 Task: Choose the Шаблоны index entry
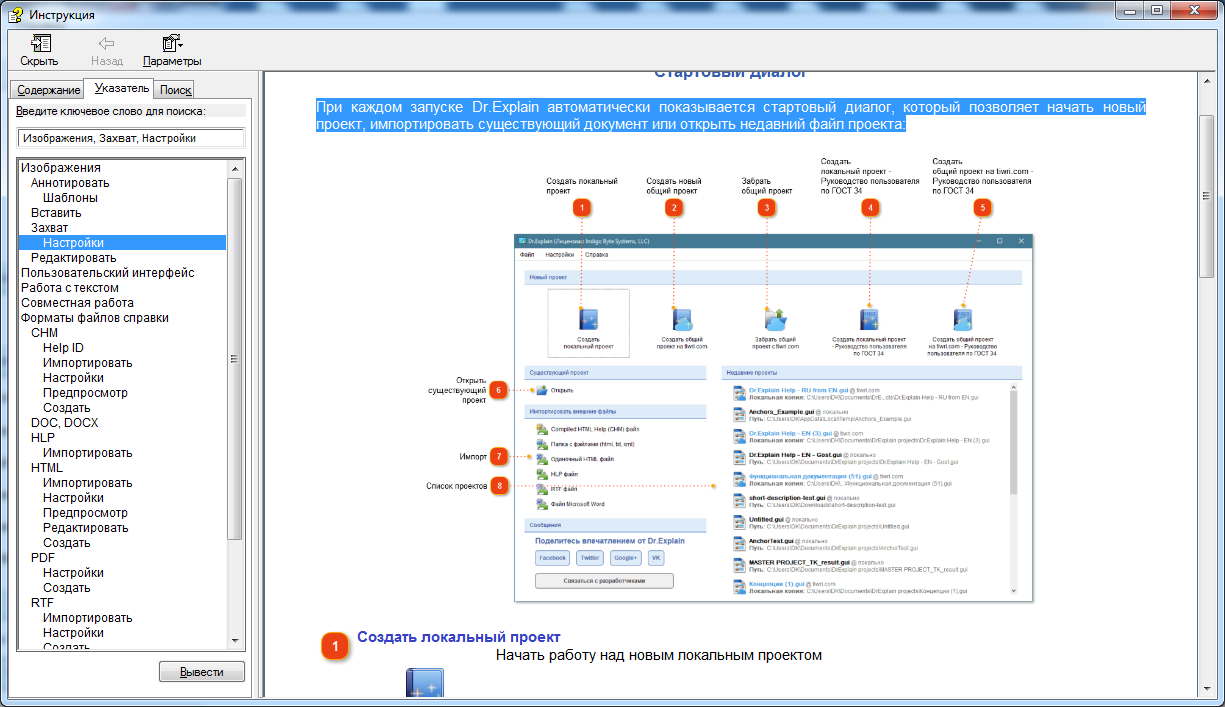click(x=70, y=198)
